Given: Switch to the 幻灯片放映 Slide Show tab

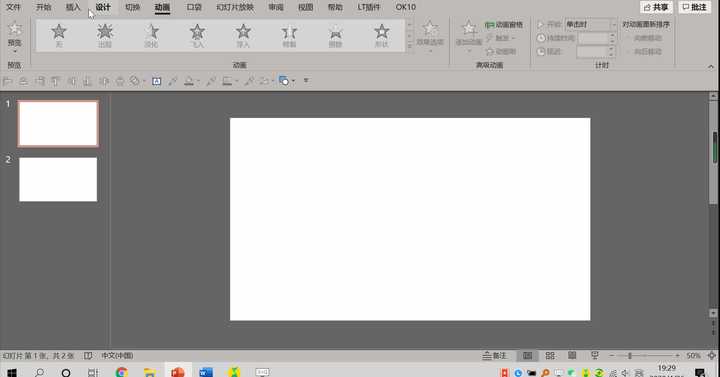Looking at the screenshot, I should click(235, 7).
